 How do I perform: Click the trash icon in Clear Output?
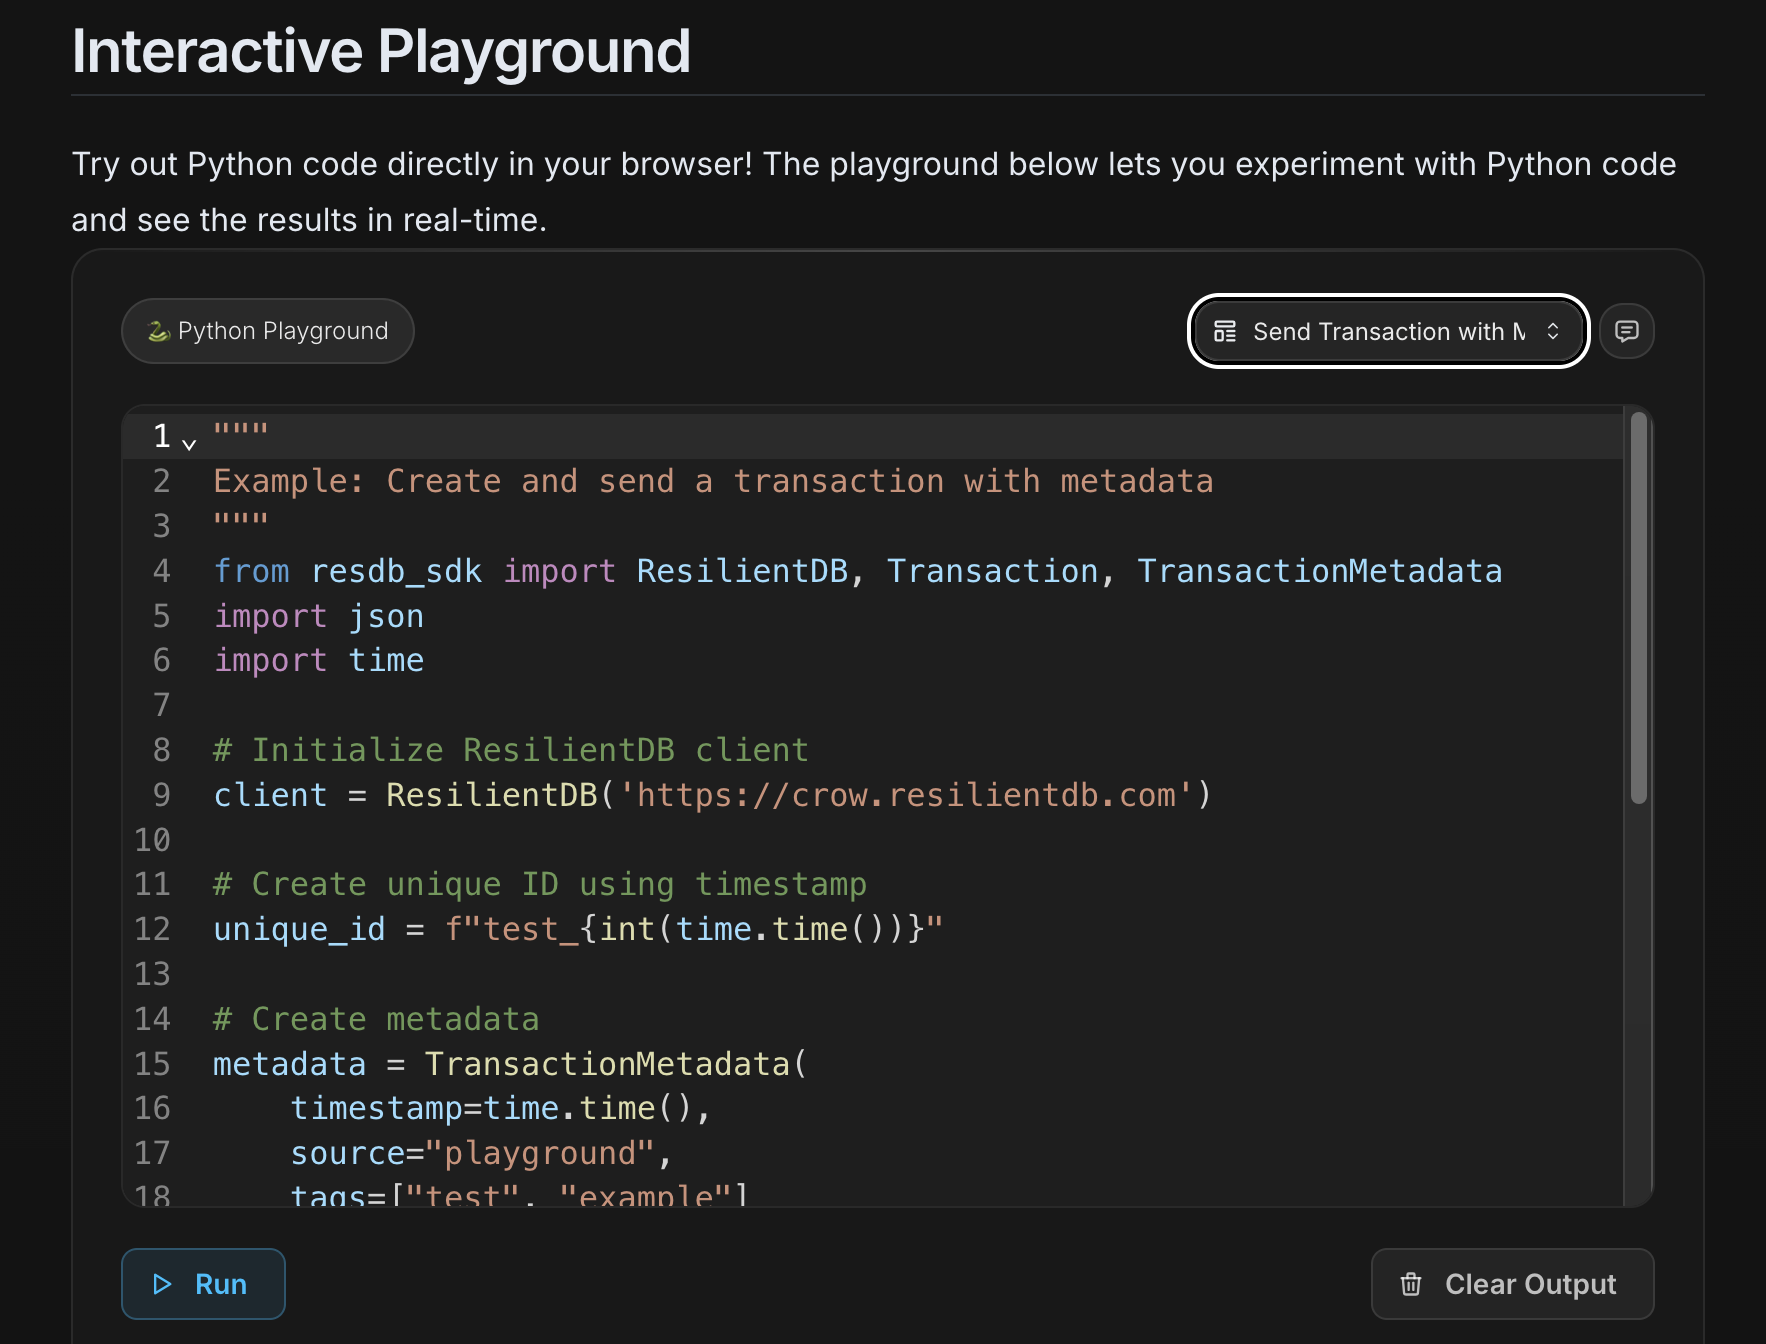click(1411, 1284)
